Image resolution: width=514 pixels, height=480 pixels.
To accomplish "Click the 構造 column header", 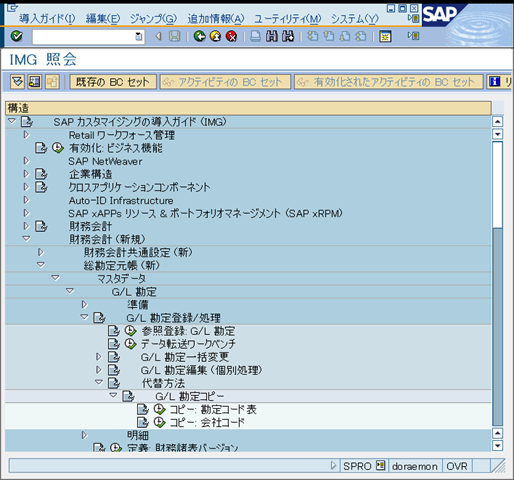I will [248, 108].
